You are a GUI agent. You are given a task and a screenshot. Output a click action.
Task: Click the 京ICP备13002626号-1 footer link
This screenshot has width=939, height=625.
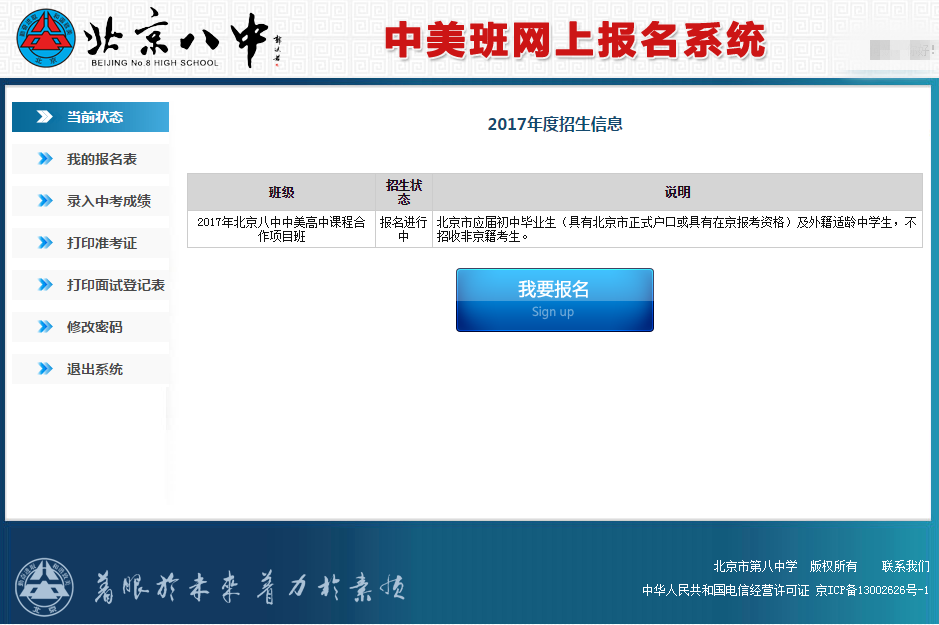point(872,591)
